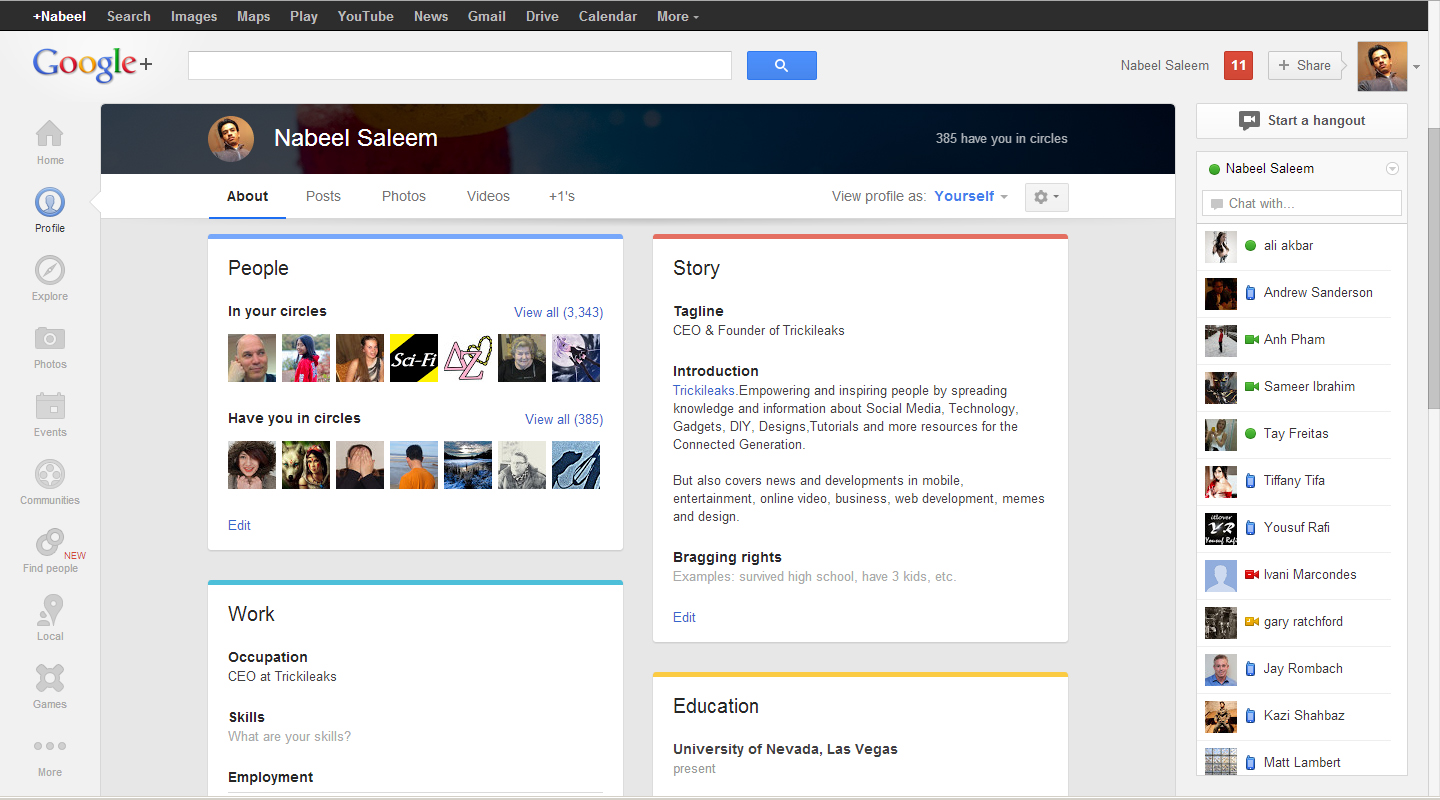Viewport: 1440px width, 800px height.
Task: Click the Share button
Action: (x=1305, y=66)
